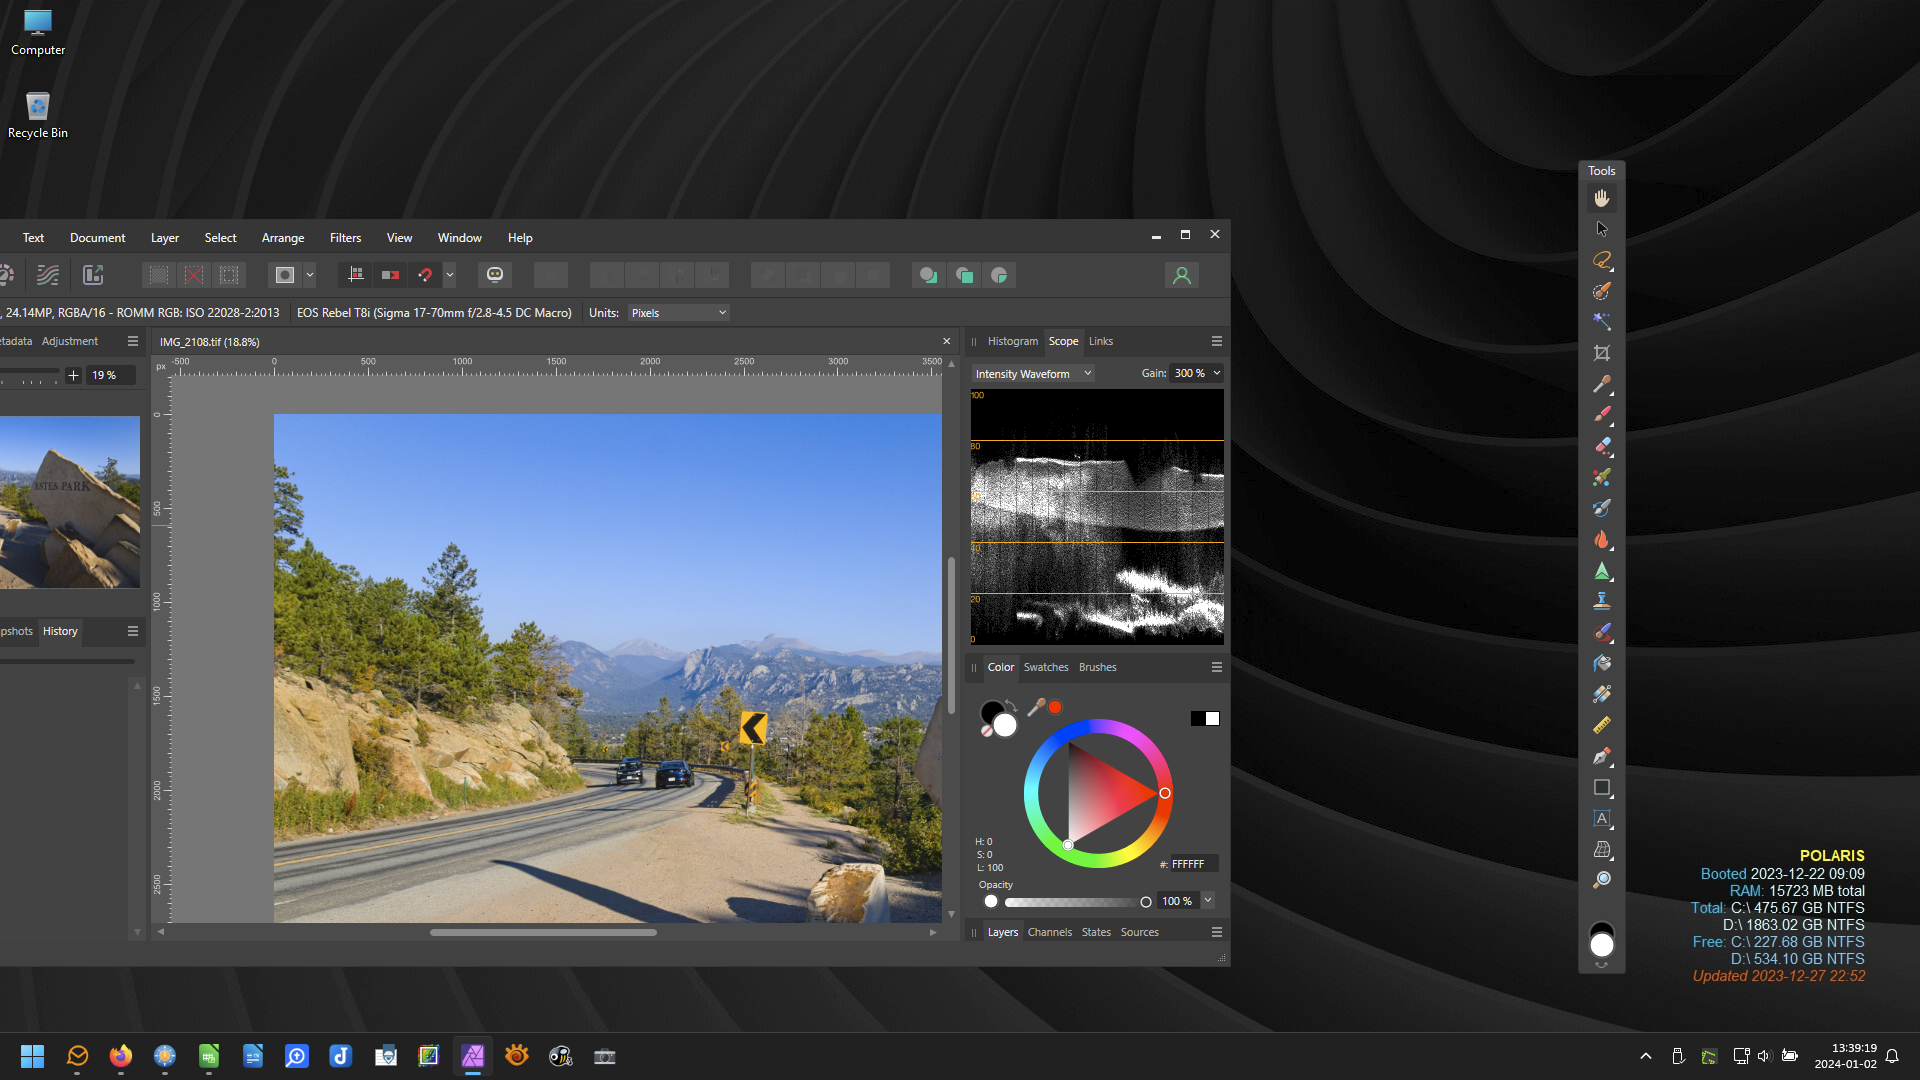
Task: Select the View (hand) tool in Tools panel
Action: [x=1601, y=198]
